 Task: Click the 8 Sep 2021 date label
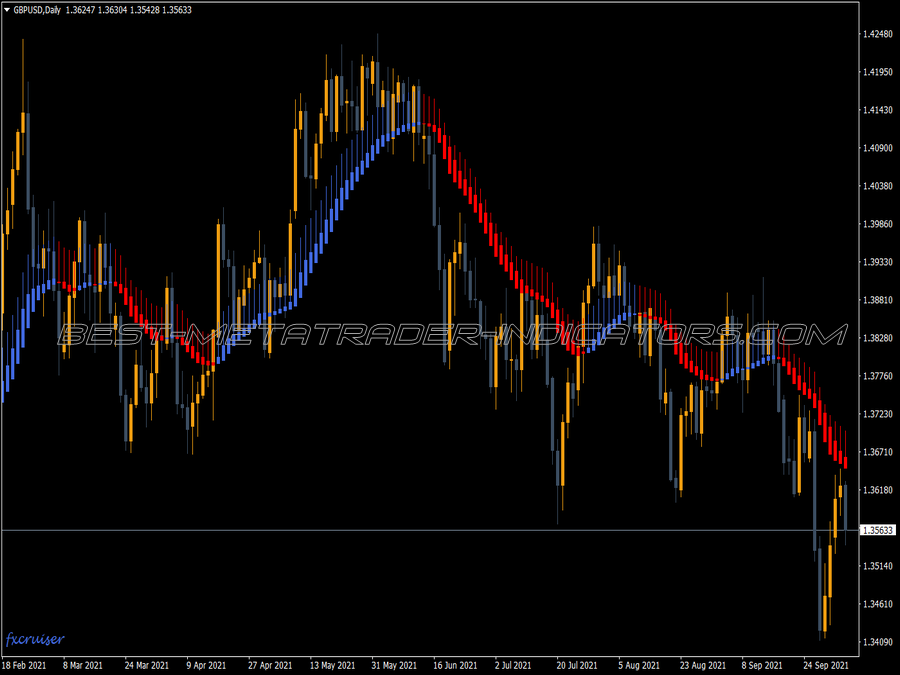coord(762,665)
